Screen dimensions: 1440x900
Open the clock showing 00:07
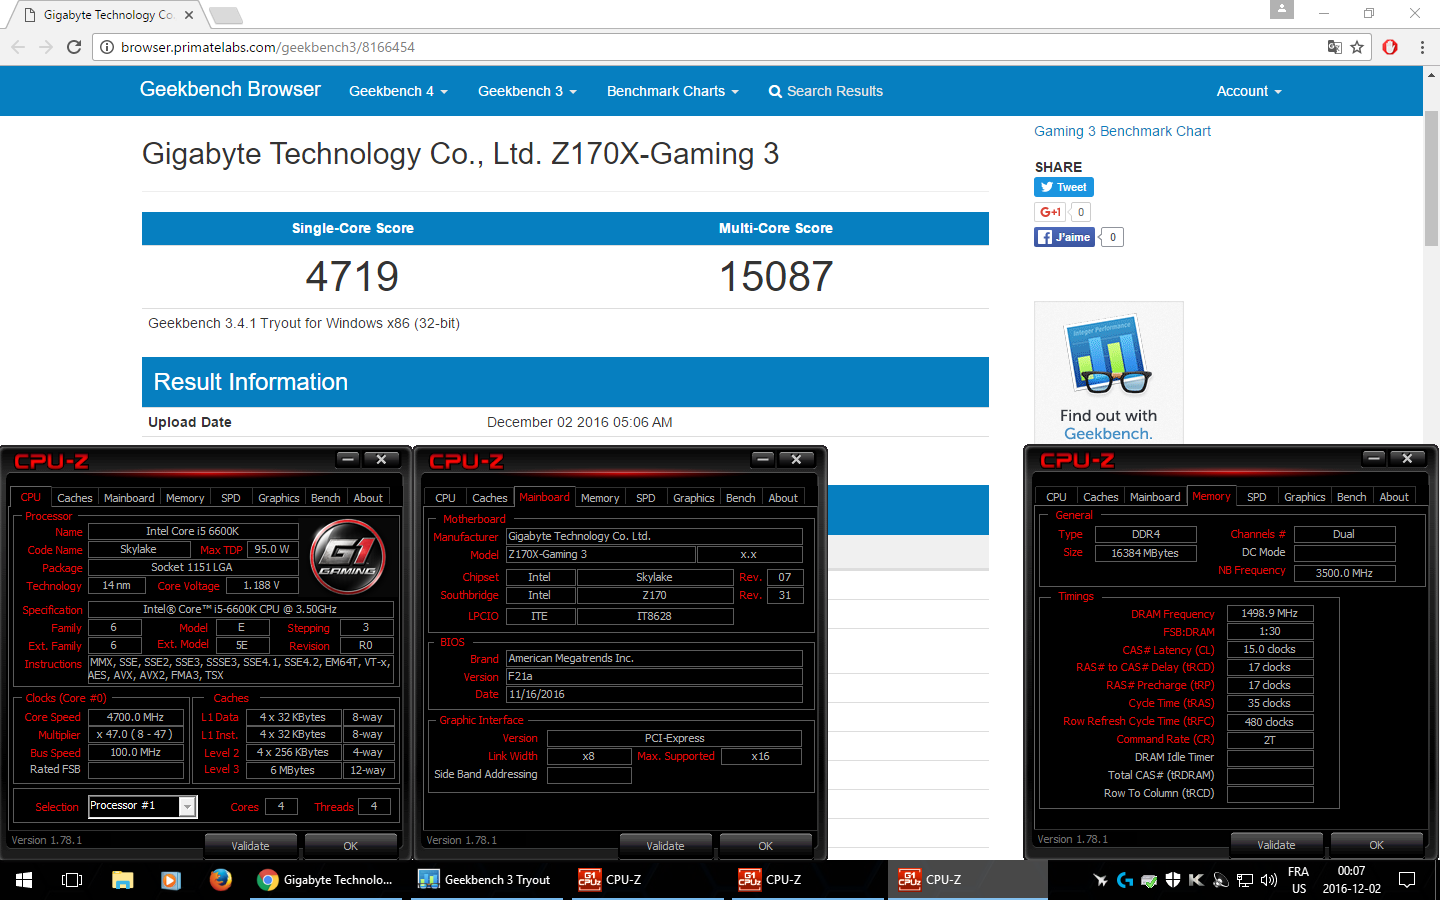click(x=1351, y=880)
